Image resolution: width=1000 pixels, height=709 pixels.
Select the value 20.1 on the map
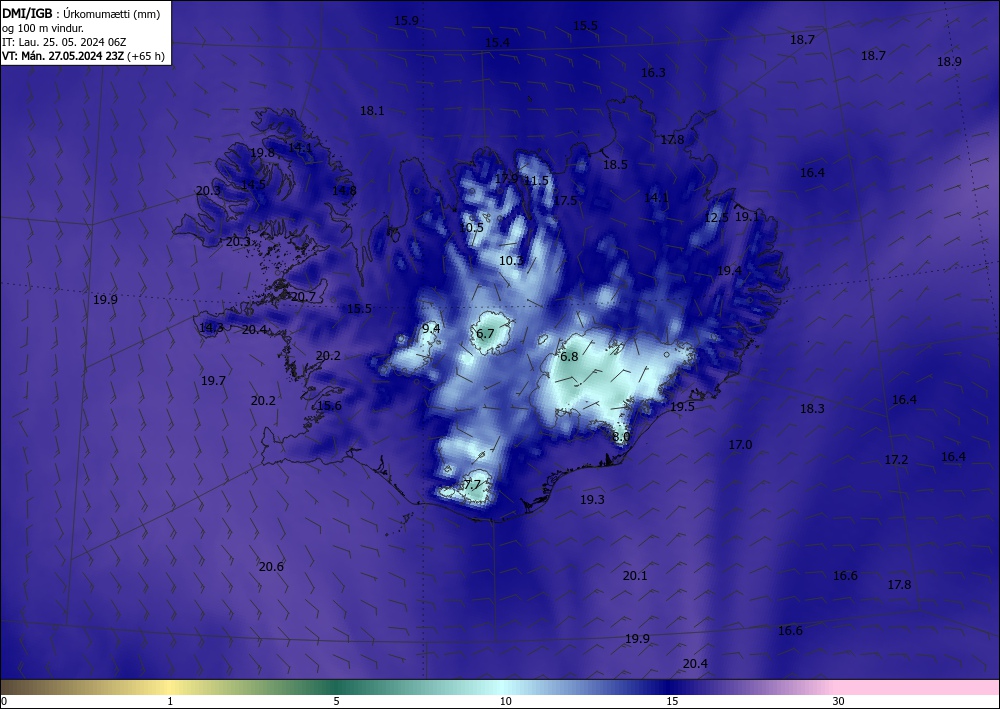(x=635, y=576)
